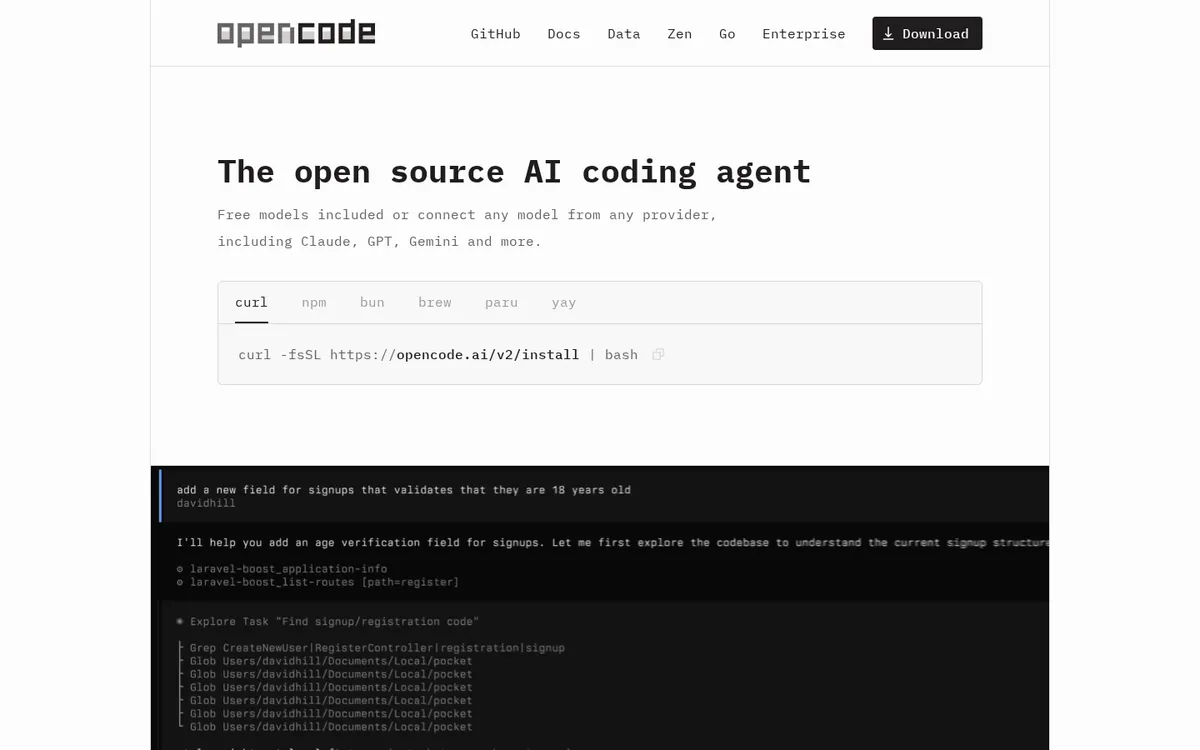This screenshot has width=1200, height=750.
Task: Click "I'll help you add an age verification" response
Action: click(x=613, y=542)
